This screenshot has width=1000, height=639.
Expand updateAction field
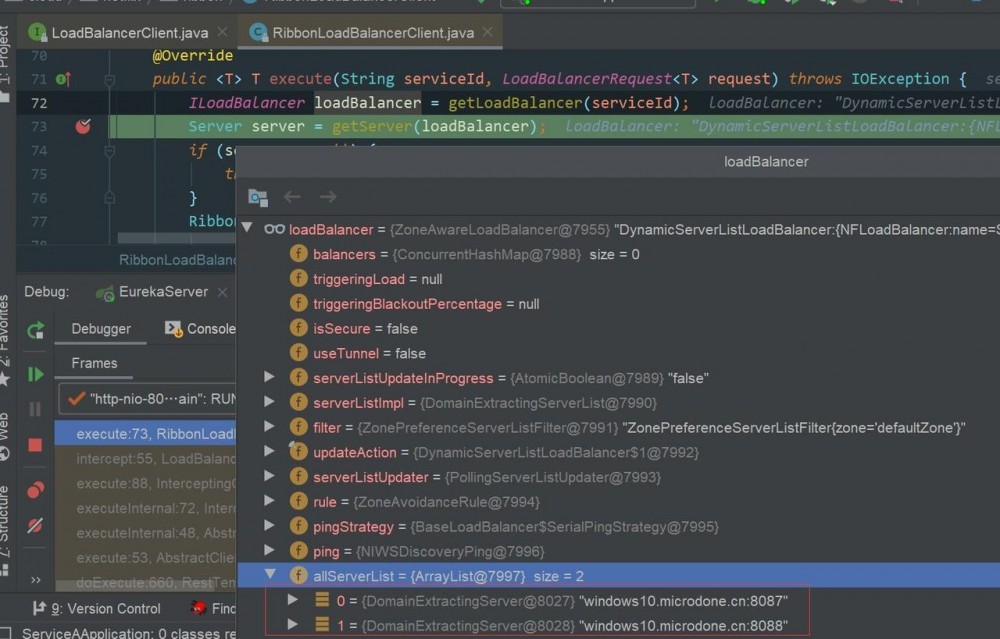tap(270, 452)
